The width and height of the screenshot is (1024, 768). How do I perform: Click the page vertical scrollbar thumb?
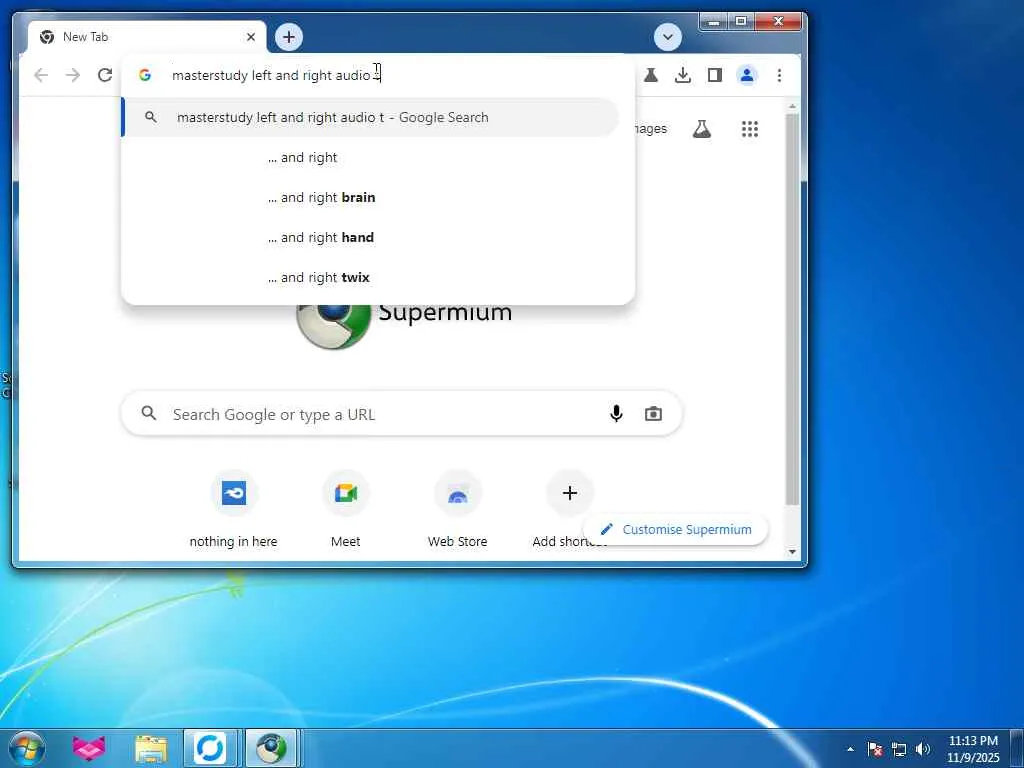point(792,310)
